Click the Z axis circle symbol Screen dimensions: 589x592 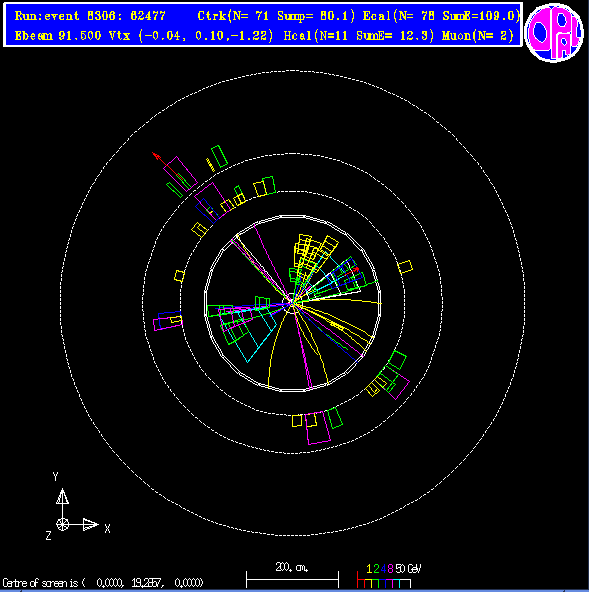(62, 524)
